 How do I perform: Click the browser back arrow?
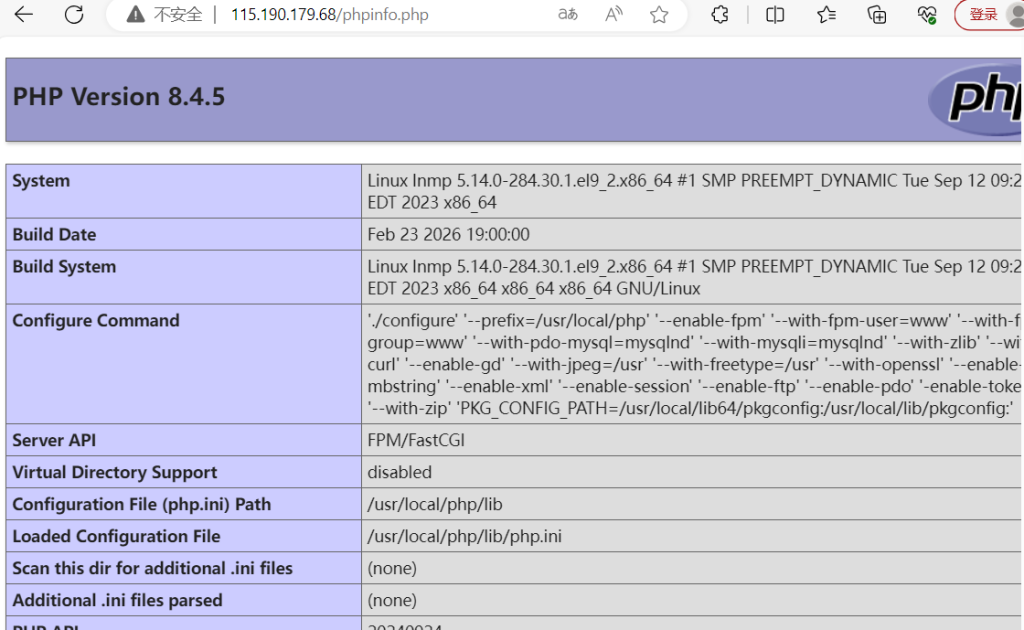pos(23,15)
